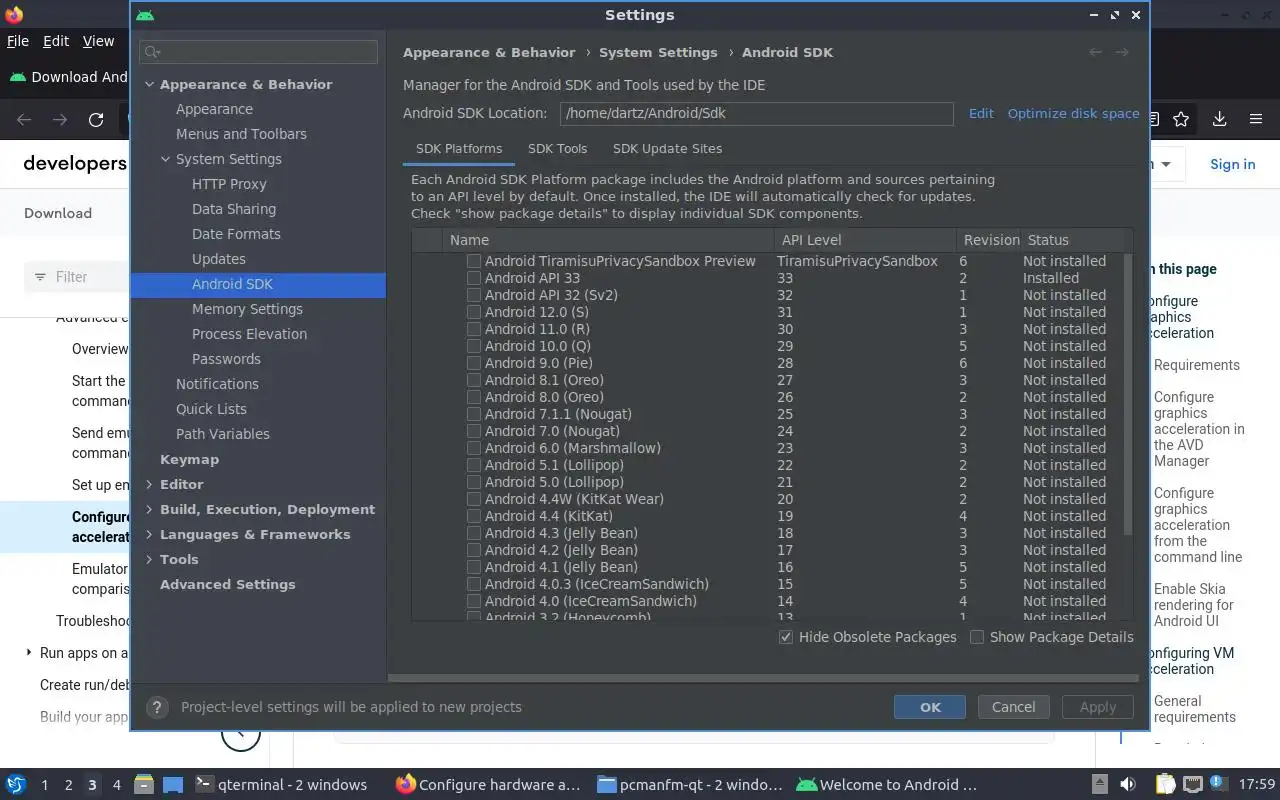Click Sign in on developers page

[x=1232, y=164]
